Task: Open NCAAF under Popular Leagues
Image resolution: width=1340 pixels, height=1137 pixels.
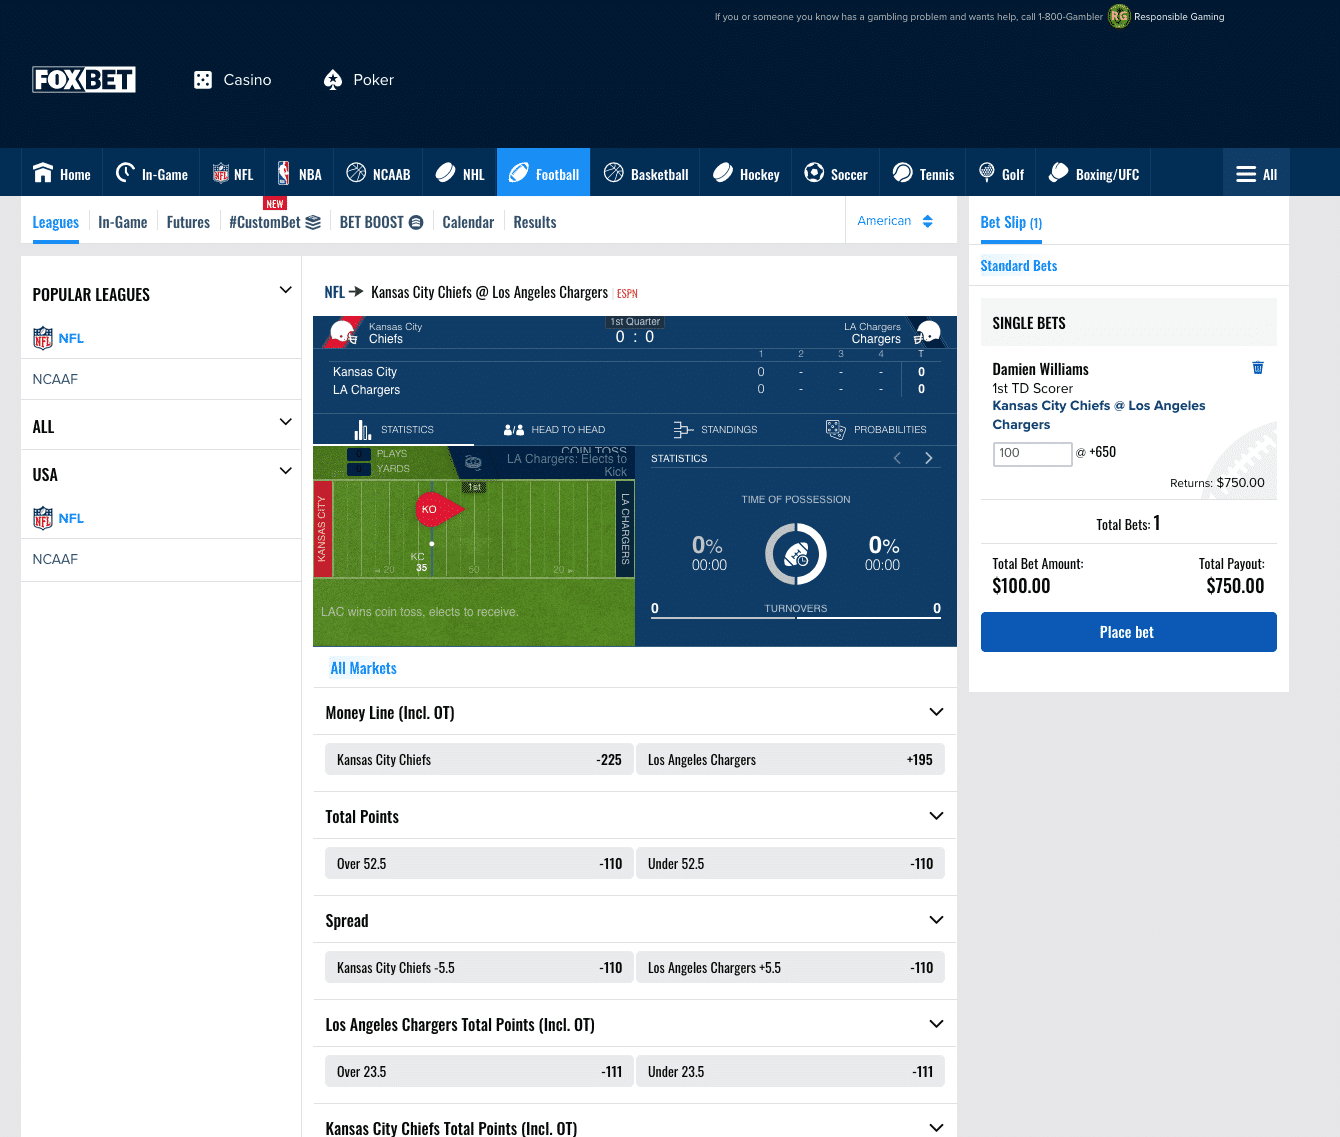Action: pyautogui.click(x=55, y=379)
